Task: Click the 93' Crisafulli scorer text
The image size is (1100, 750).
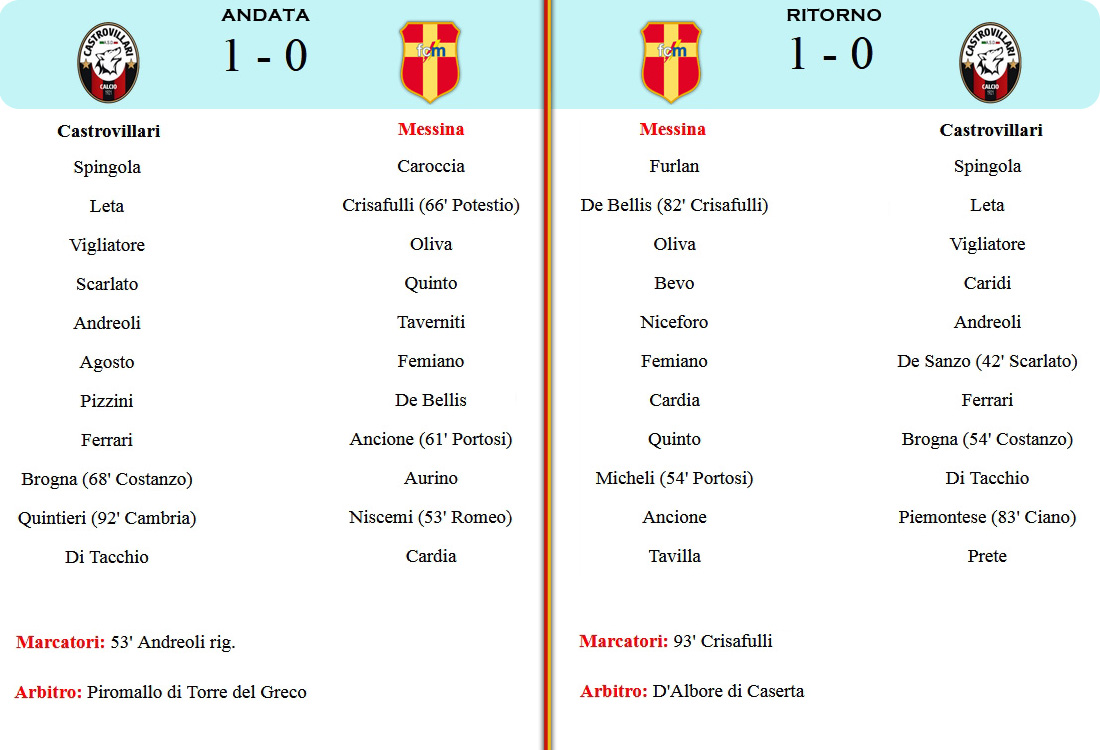Action: [723, 641]
